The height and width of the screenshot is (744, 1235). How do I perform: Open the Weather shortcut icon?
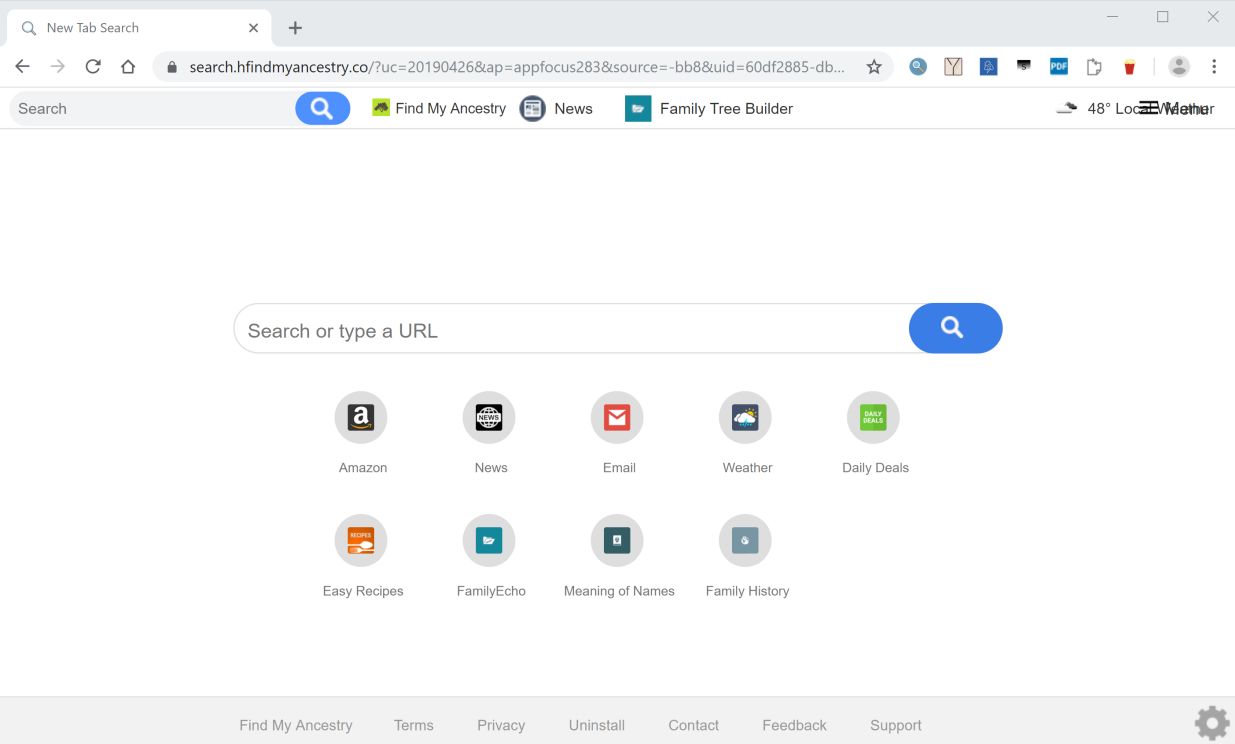(x=745, y=417)
